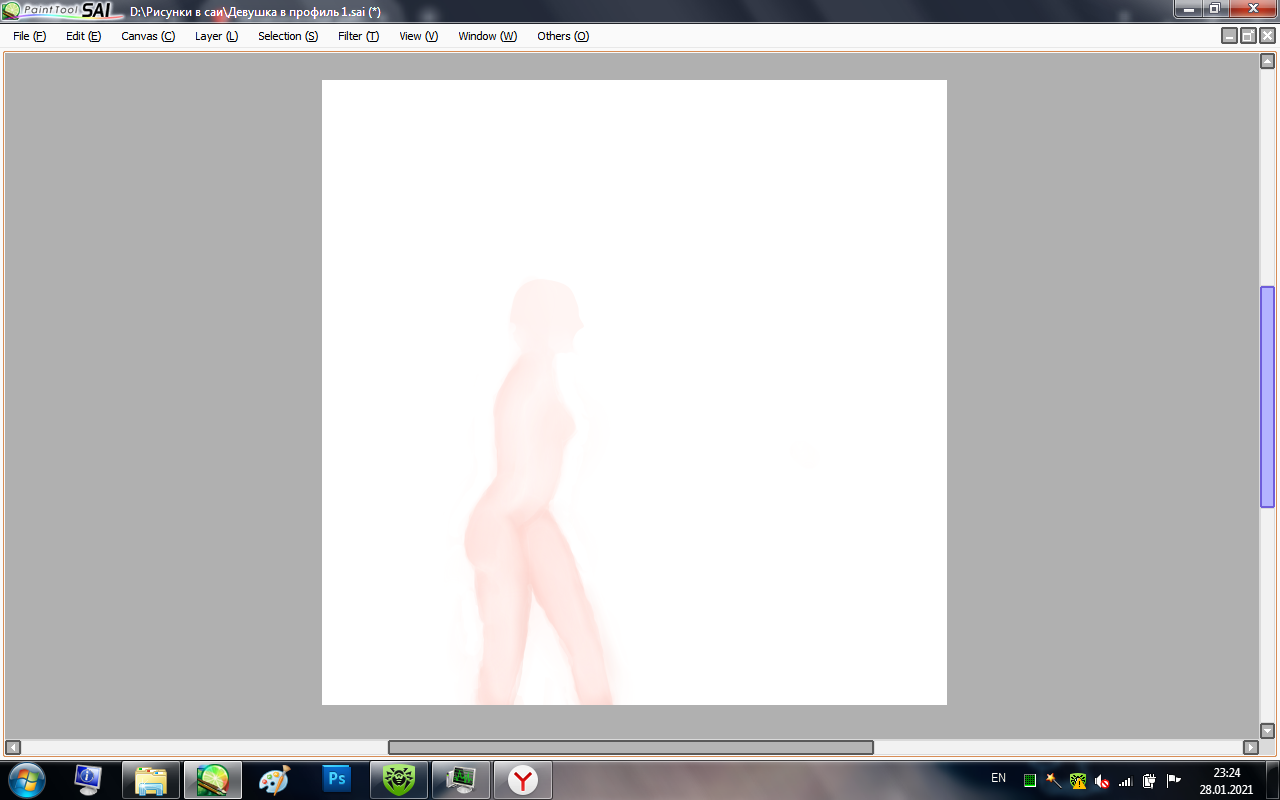
Task: Click the EN language indicator
Action: click(x=998, y=778)
